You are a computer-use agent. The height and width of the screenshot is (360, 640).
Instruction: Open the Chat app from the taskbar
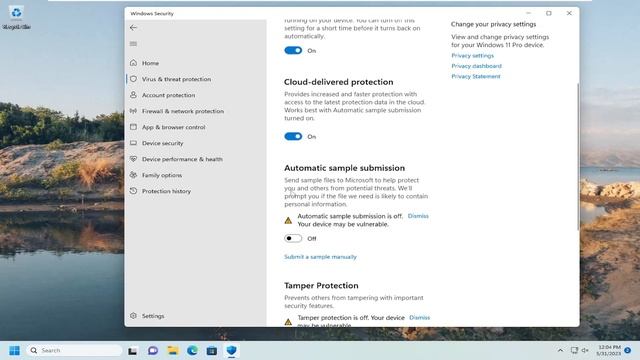pyautogui.click(x=153, y=351)
